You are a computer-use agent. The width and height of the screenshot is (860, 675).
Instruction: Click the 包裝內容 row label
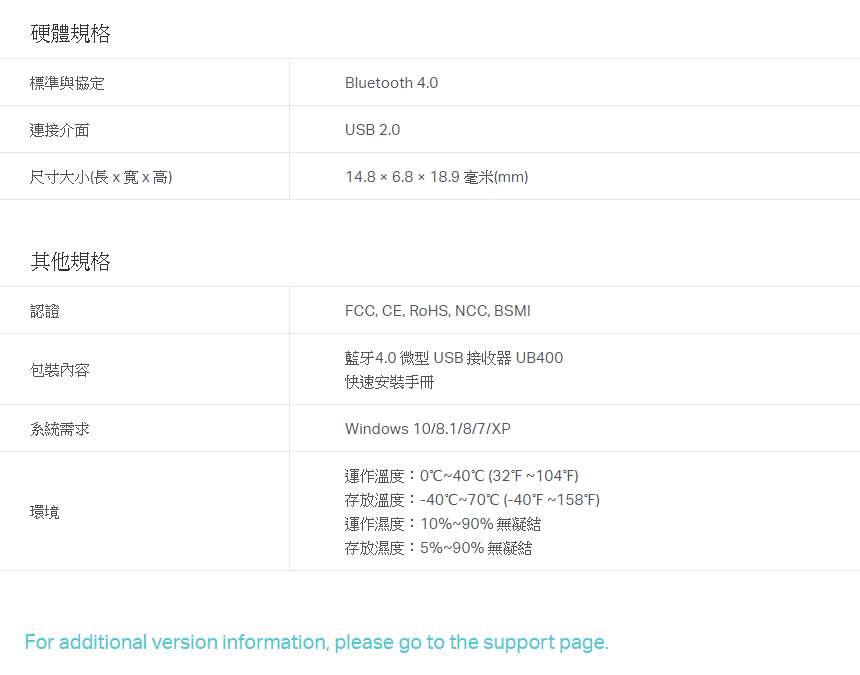tap(59, 370)
